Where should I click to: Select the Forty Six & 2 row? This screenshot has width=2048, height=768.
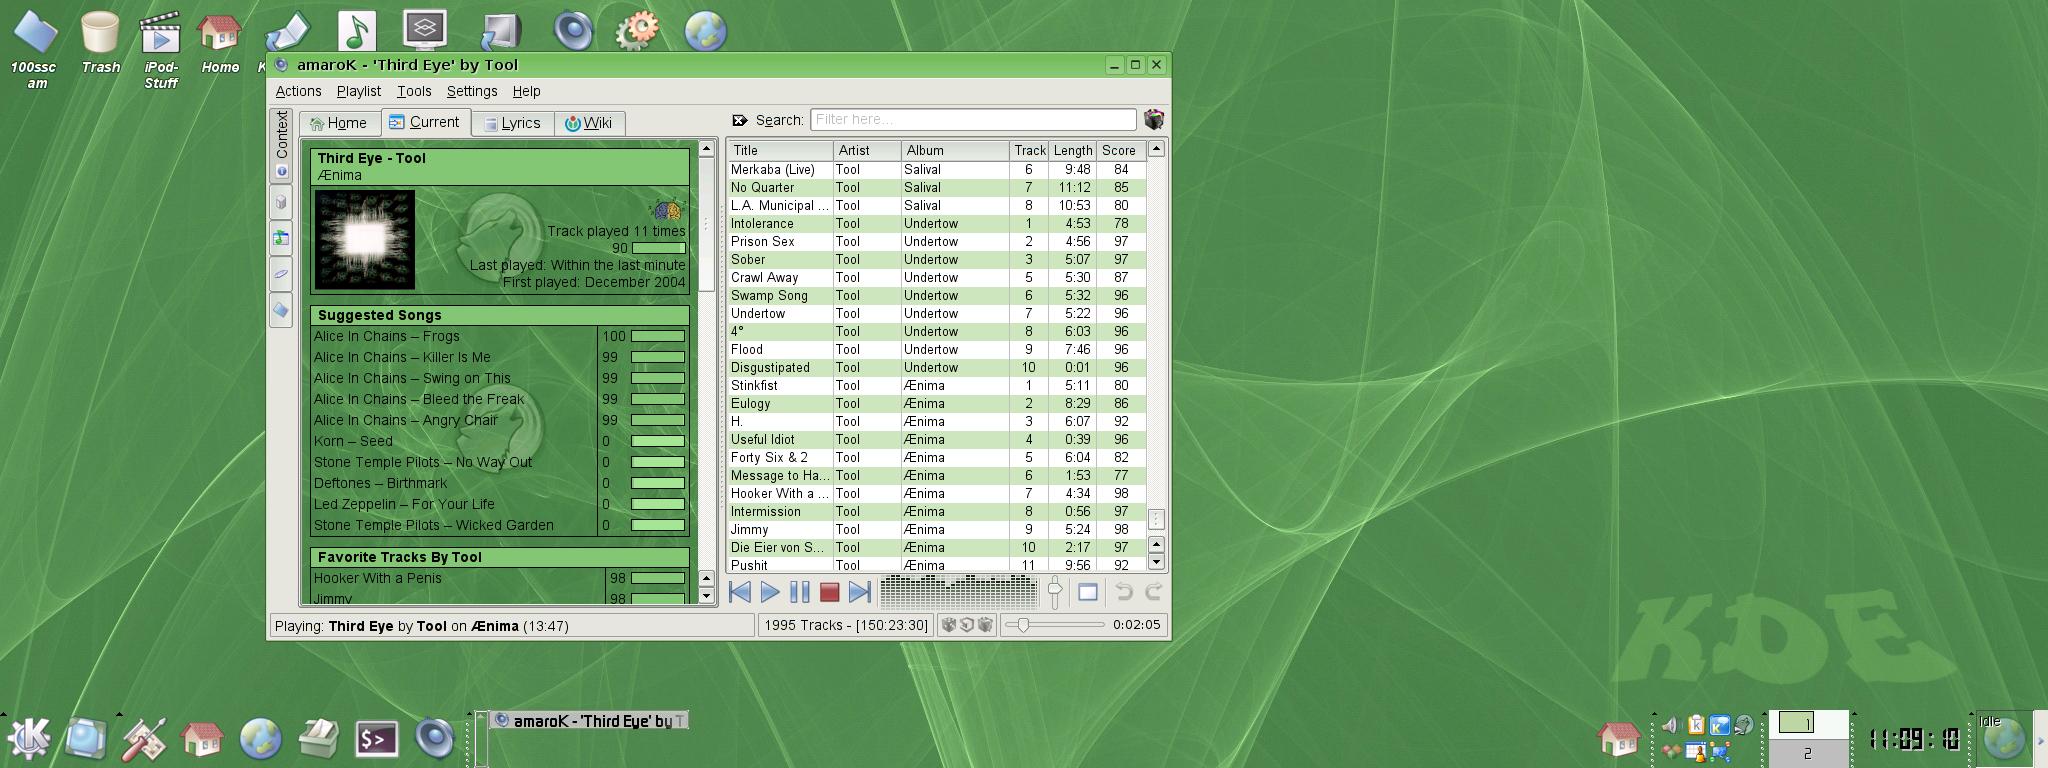(x=936, y=457)
